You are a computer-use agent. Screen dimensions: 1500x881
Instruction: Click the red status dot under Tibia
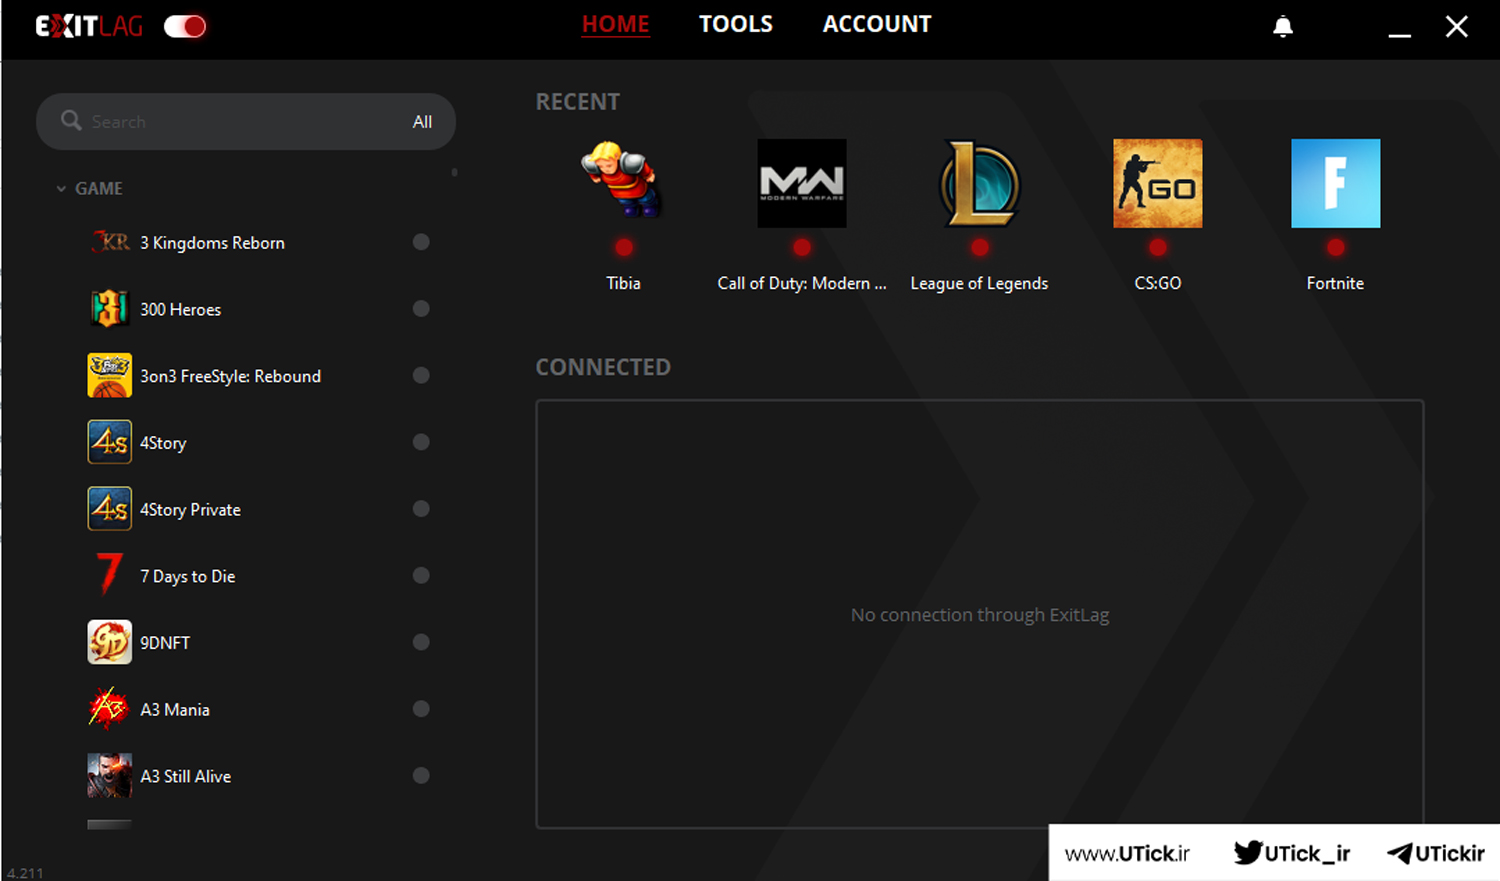[624, 247]
